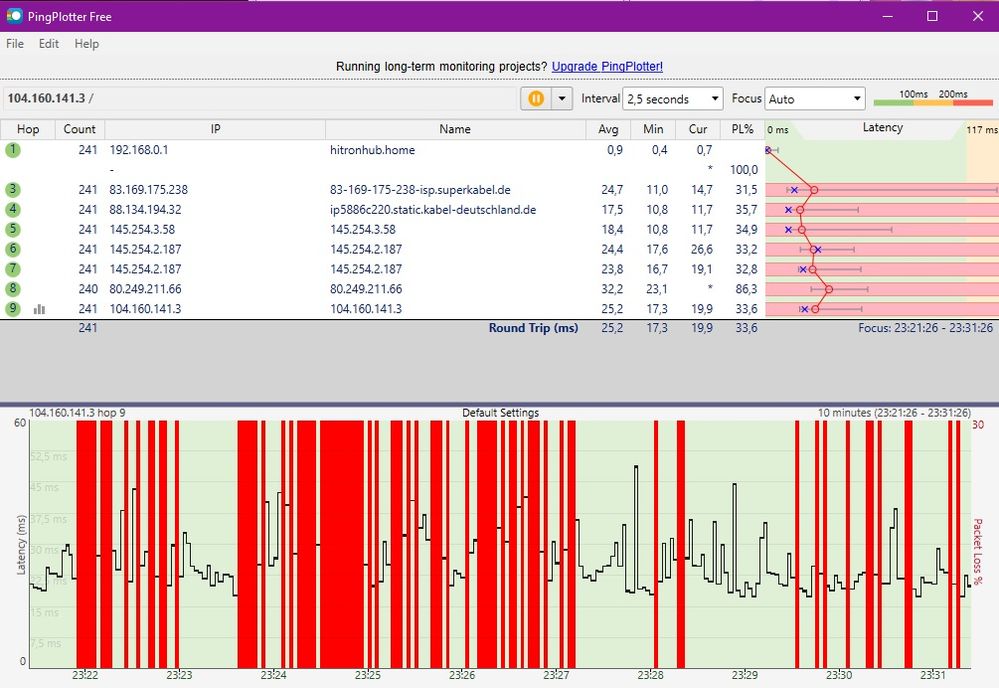Image resolution: width=999 pixels, height=688 pixels.
Task: Pause the ping trace
Action: (536, 99)
